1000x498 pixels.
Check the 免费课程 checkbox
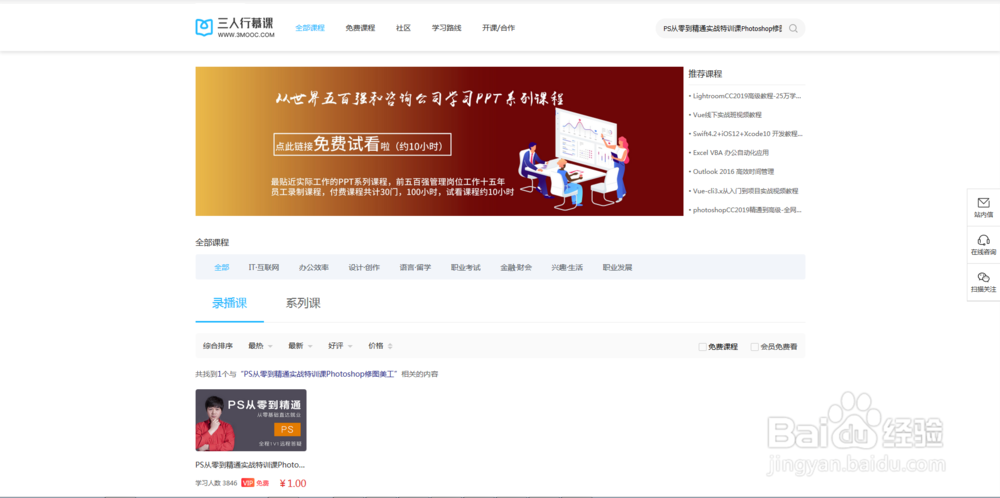click(702, 347)
